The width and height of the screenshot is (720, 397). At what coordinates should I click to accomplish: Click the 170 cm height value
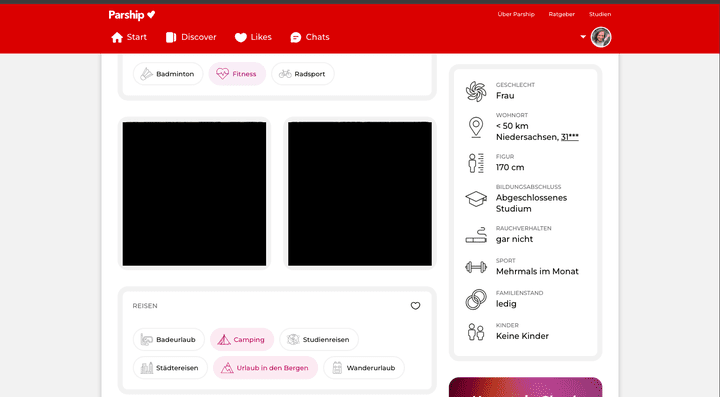(510, 168)
